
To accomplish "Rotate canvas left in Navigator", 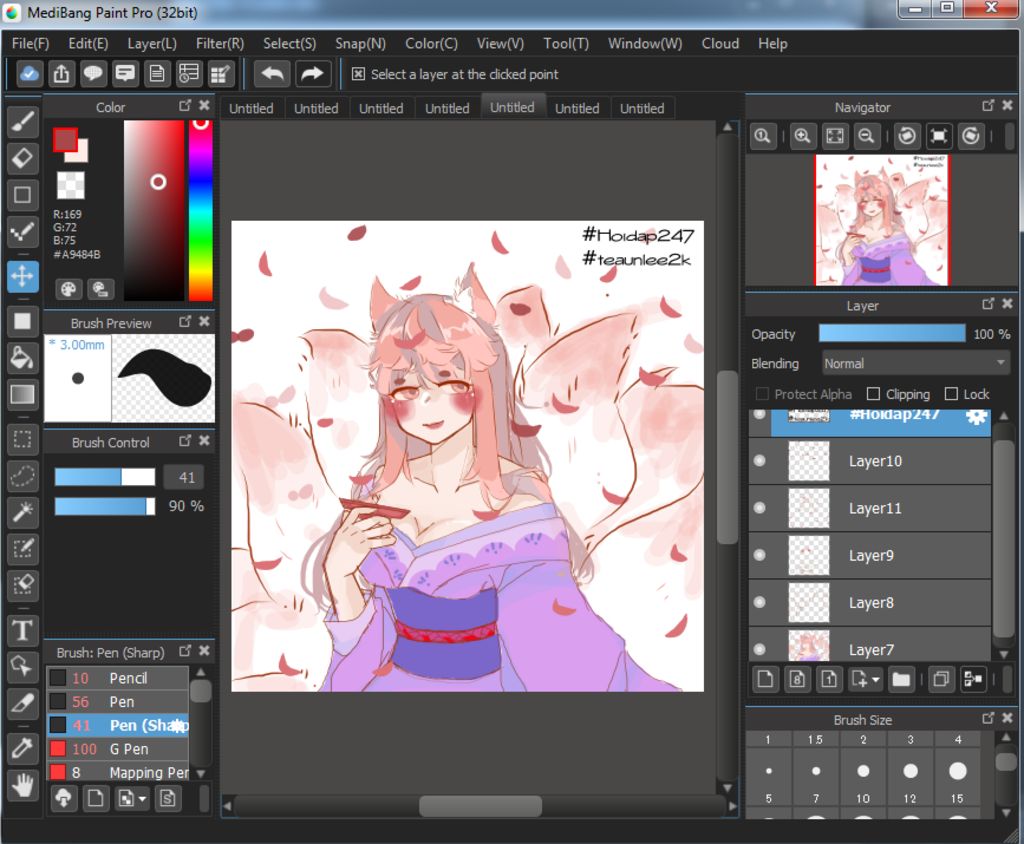I will 906,136.
